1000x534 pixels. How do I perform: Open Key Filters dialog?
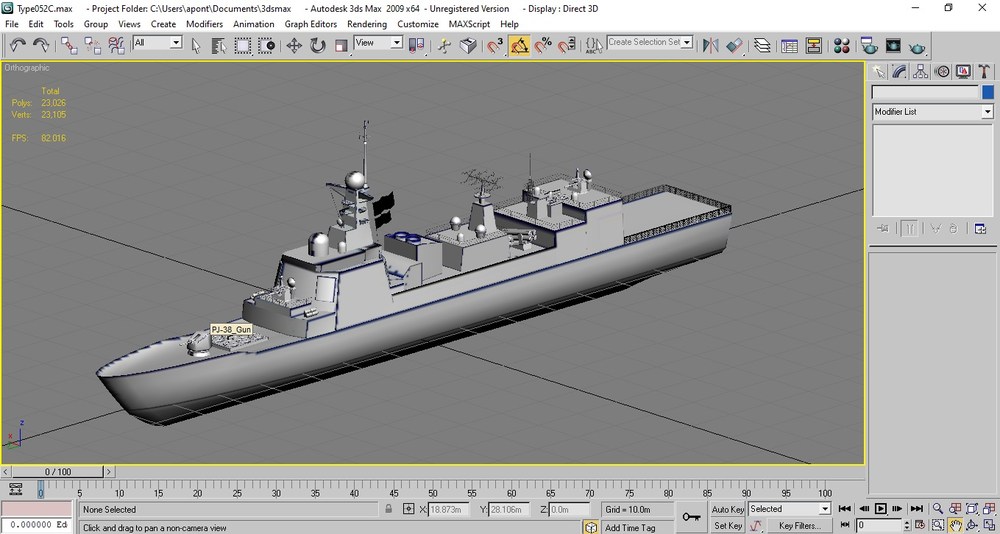(x=800, y=526)
